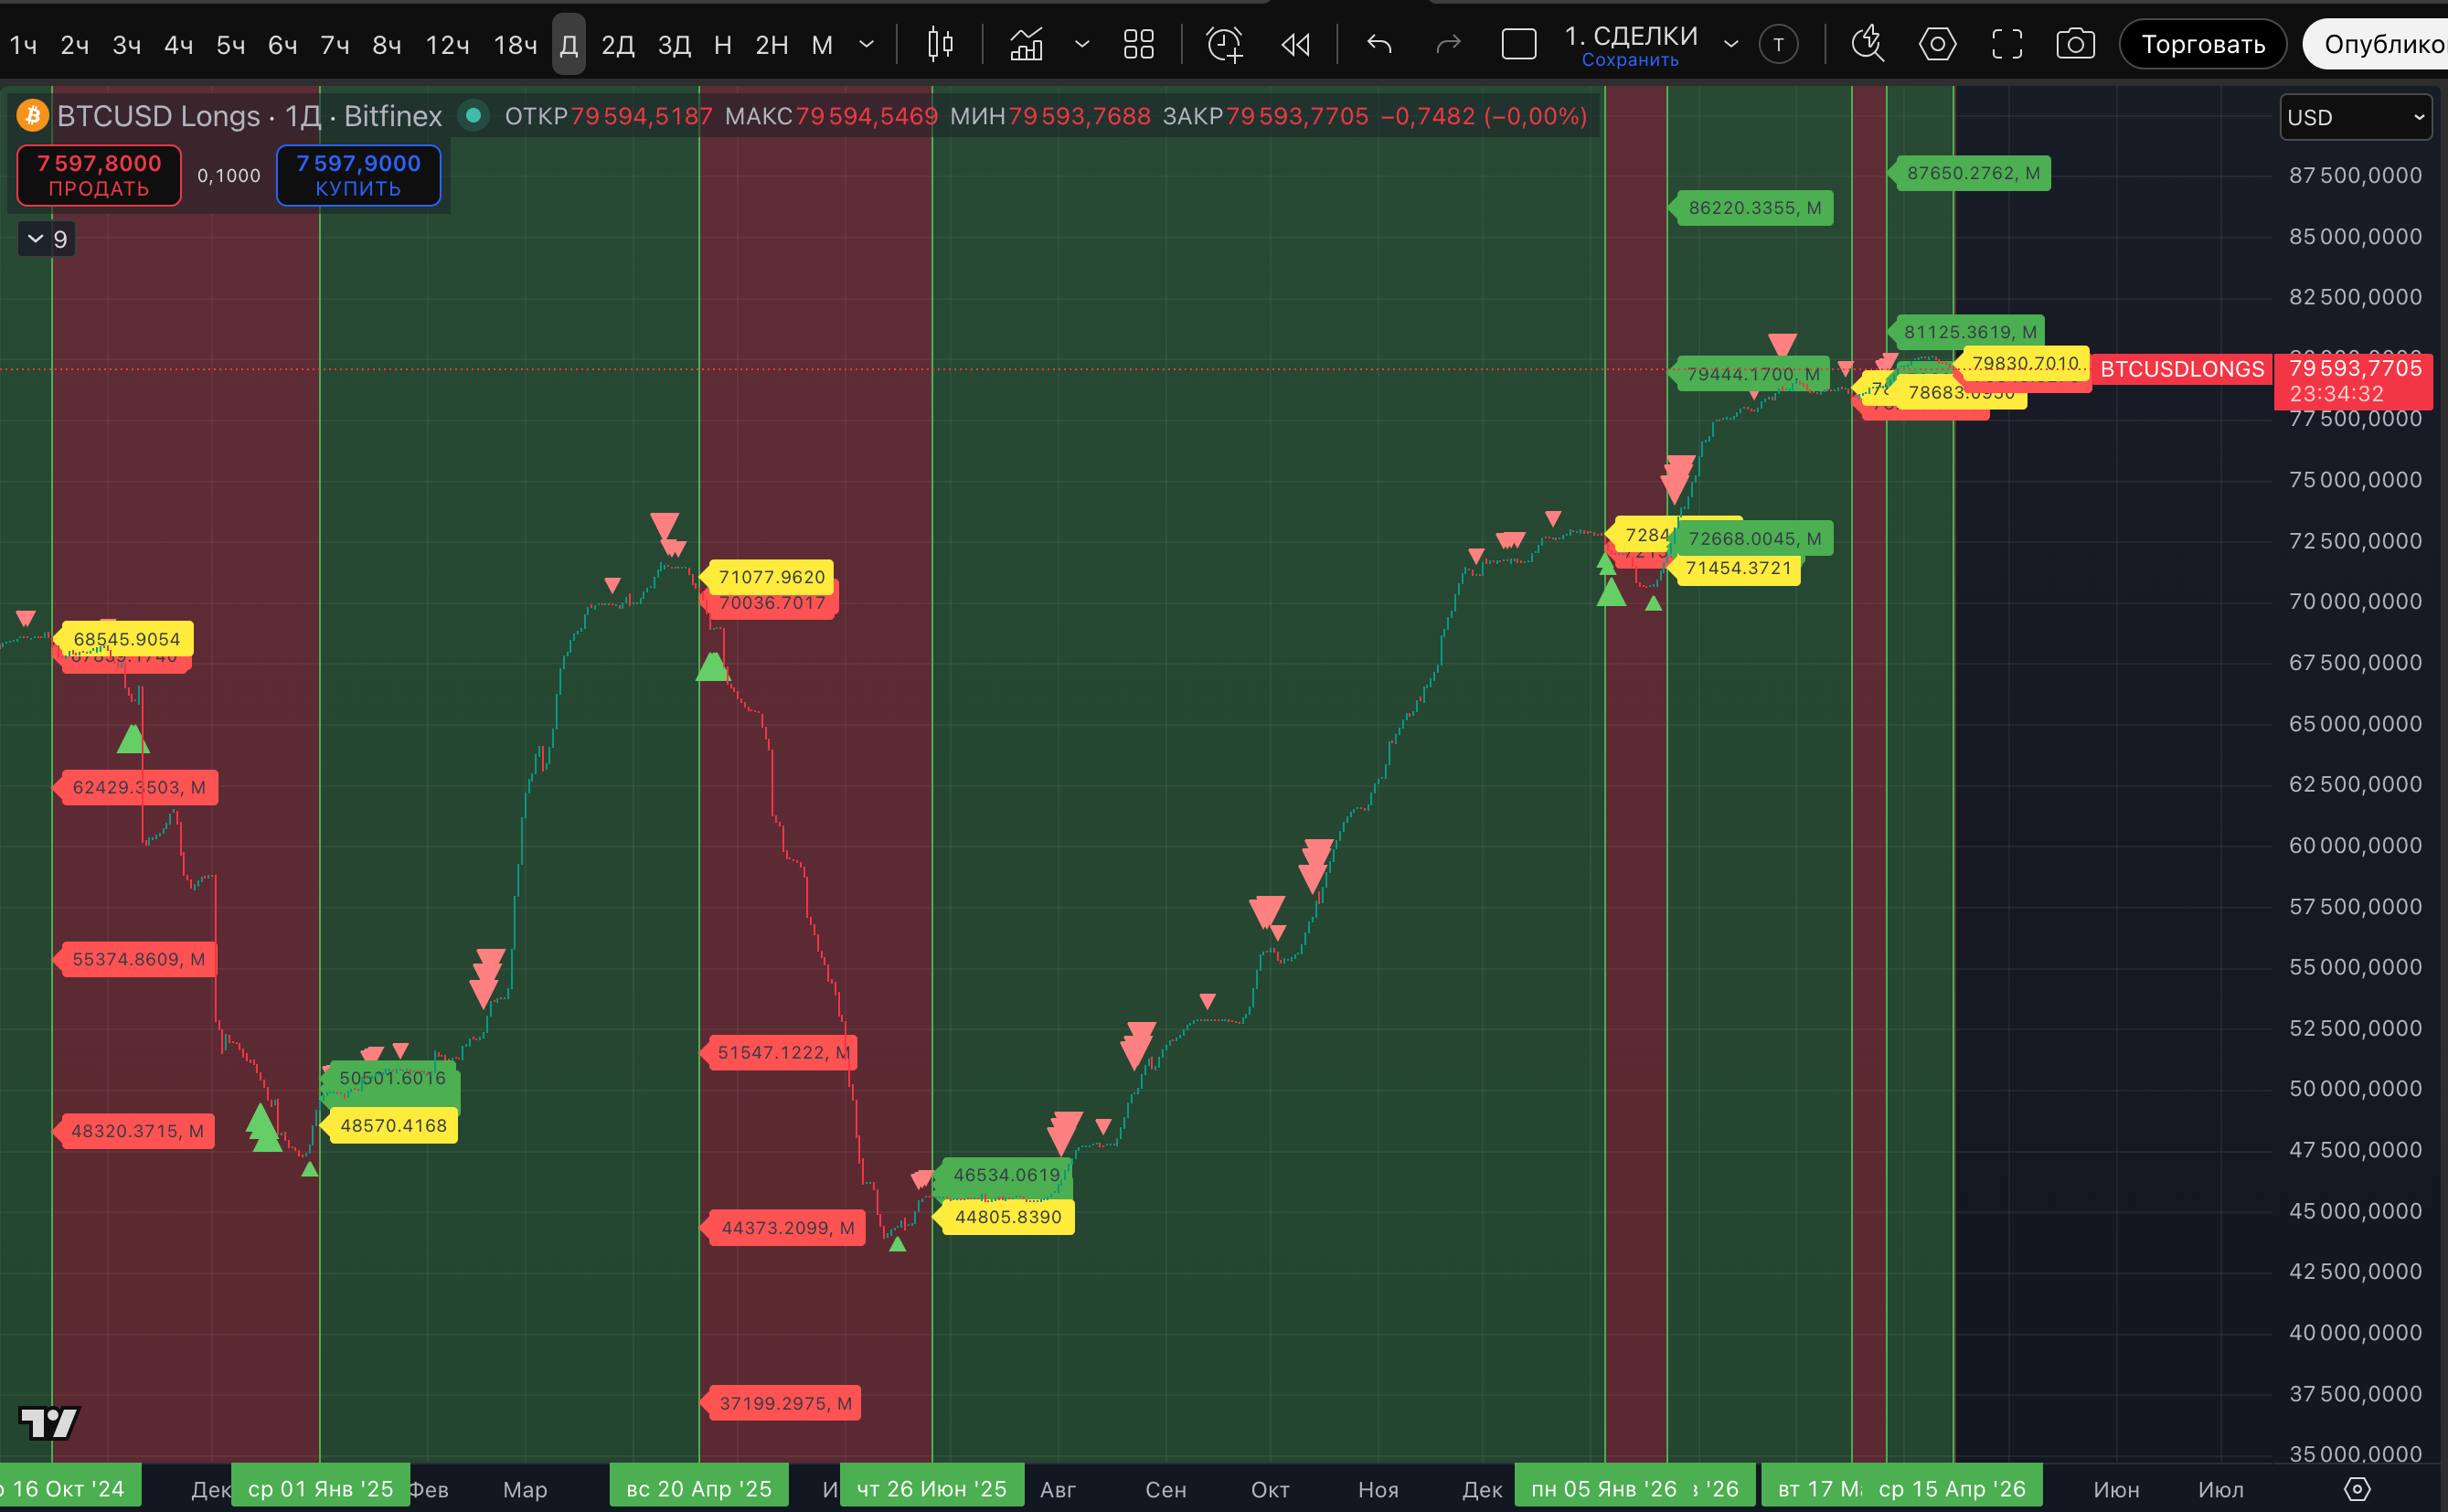Undo the last chart action
The width and height of the screenshot is (2448, 1512).
coord(1379,44)
